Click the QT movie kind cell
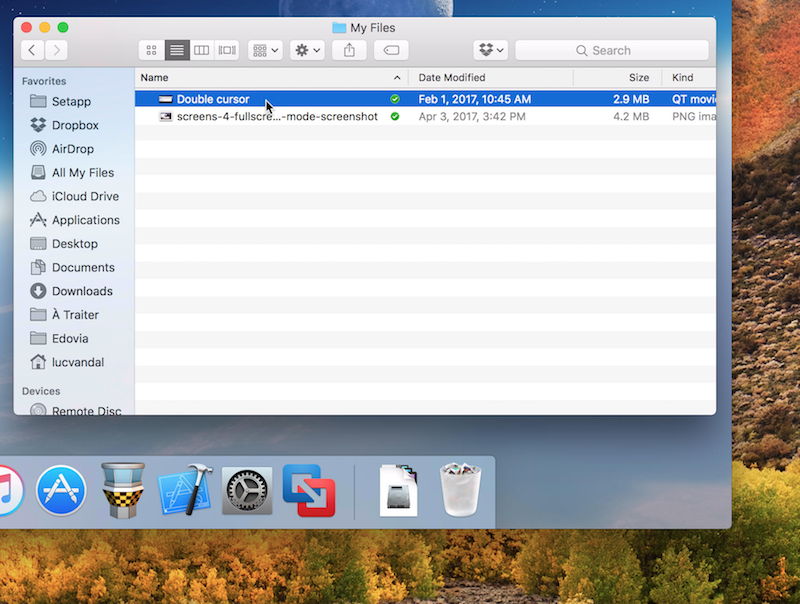 point(693,99)
